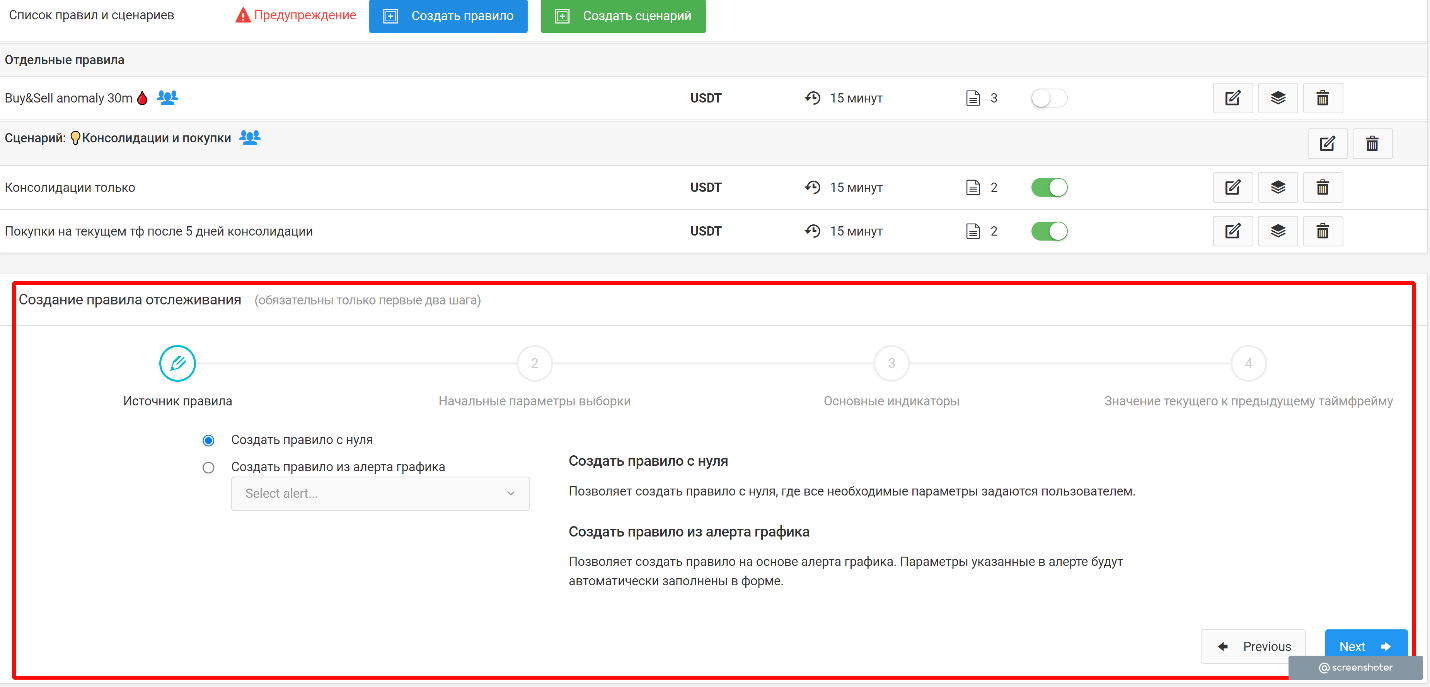Turn off Покупки на текущем тф toggle
This screenshot has height=687, width=1430.
pyautogui.click(x=1049, y=231)
